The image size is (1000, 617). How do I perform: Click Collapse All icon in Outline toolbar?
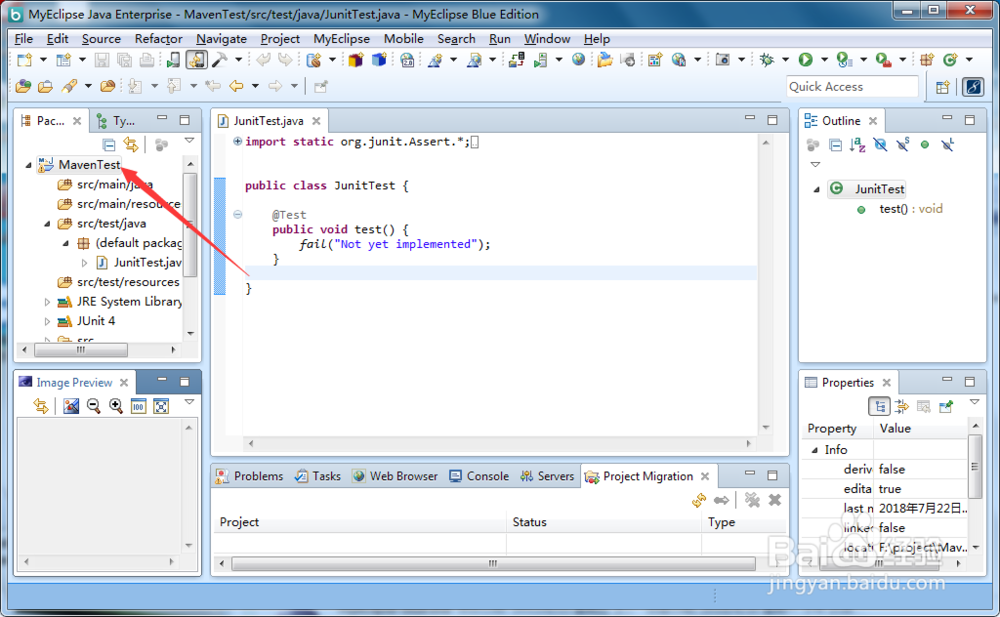835,145
